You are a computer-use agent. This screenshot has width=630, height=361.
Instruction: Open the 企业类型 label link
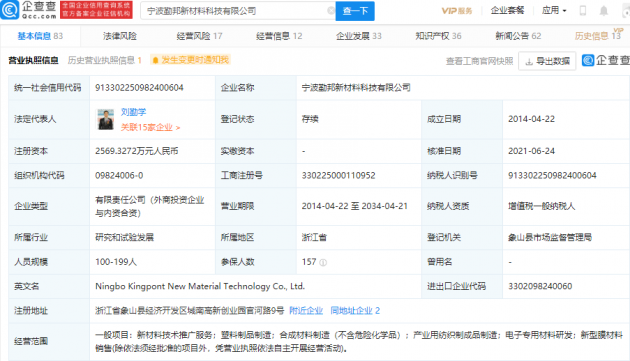31,206
